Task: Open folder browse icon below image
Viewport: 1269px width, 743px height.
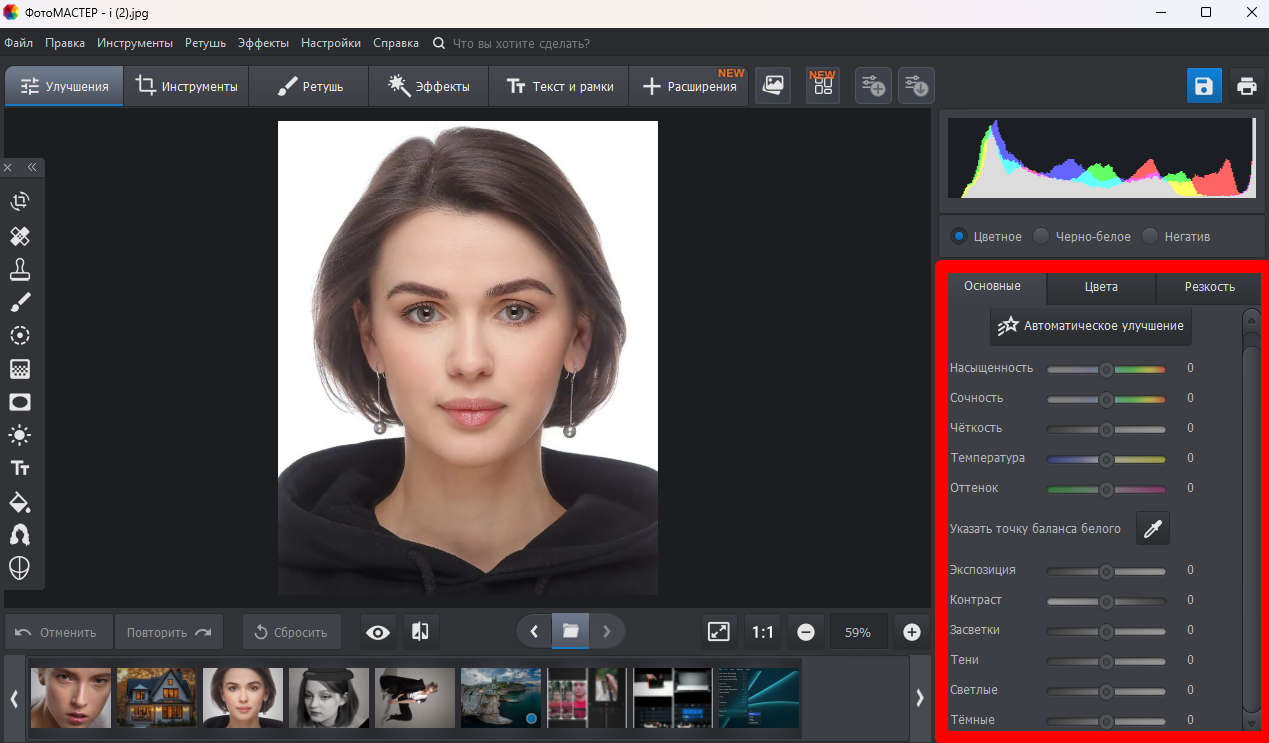Action: 570,632
